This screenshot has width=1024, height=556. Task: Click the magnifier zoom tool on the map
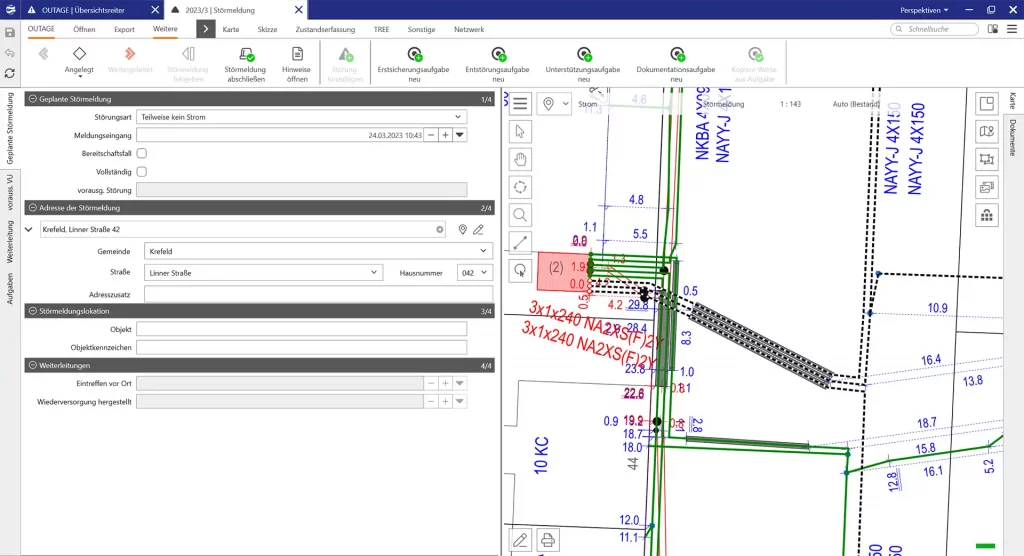click(520, 214)
